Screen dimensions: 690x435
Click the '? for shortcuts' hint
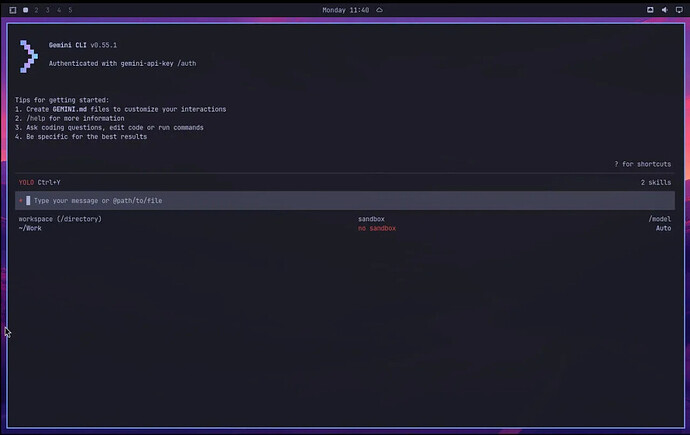[642, 164]
